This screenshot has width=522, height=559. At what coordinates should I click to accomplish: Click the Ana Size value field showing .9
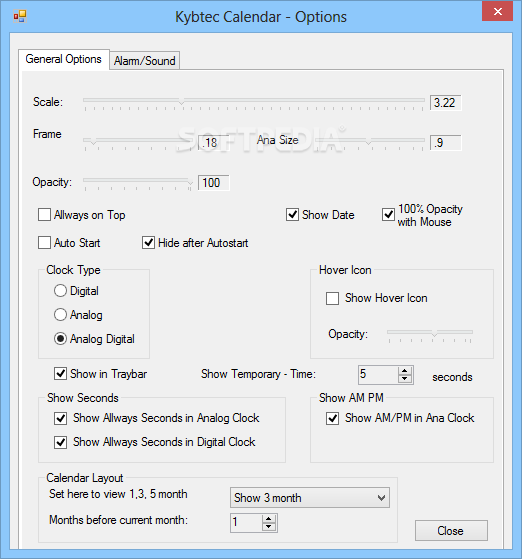[445, 143]
